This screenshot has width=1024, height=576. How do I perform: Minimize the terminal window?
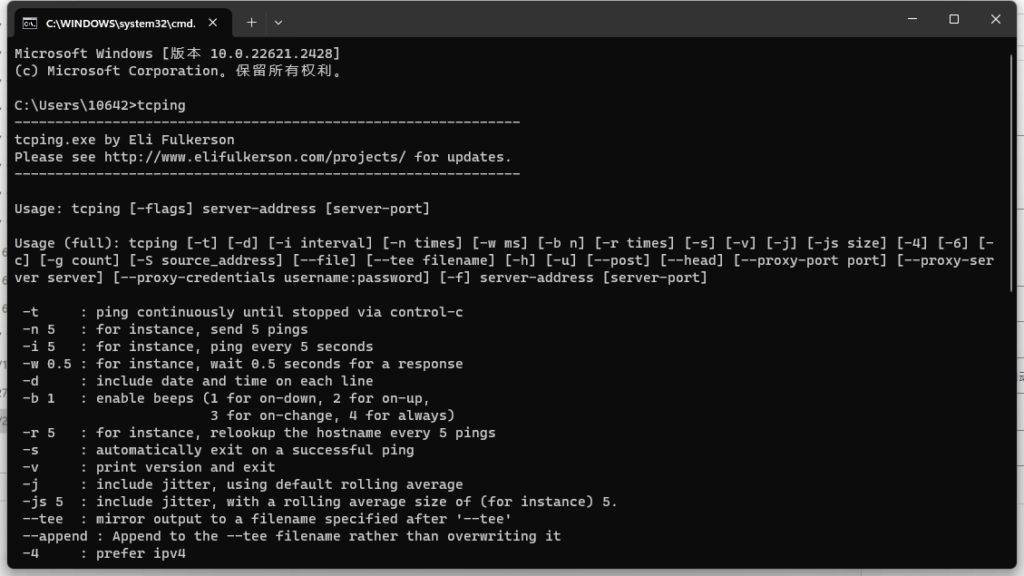point(910,19)
